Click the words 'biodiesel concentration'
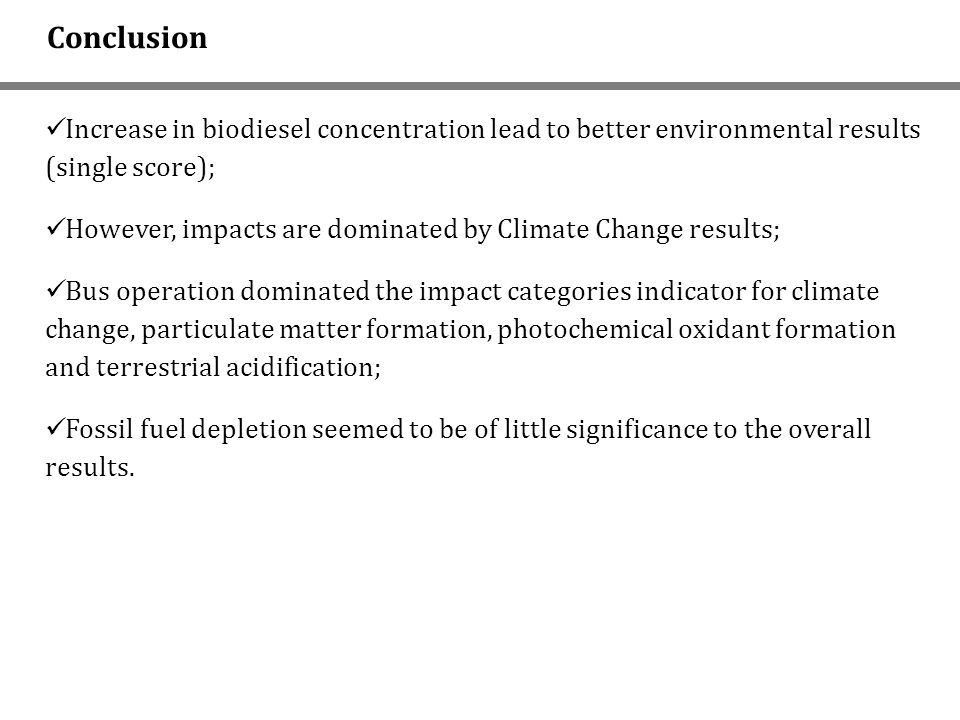This screenshot has width=960, height=720. point(343,129)
